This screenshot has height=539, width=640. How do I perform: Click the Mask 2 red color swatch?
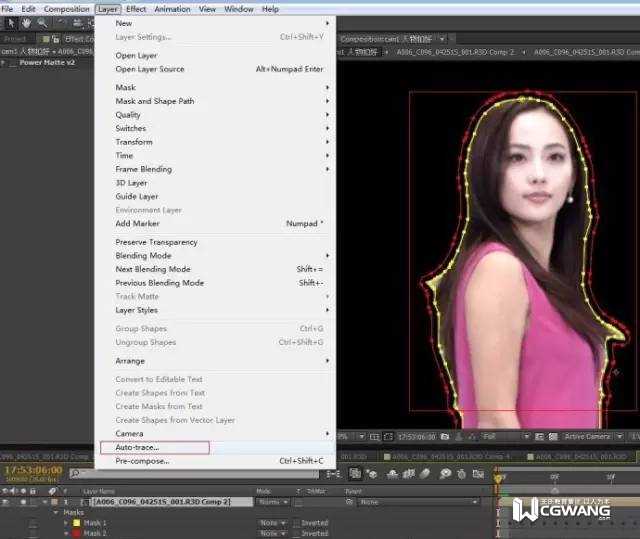pyautogui.click(x=76, y=533)
